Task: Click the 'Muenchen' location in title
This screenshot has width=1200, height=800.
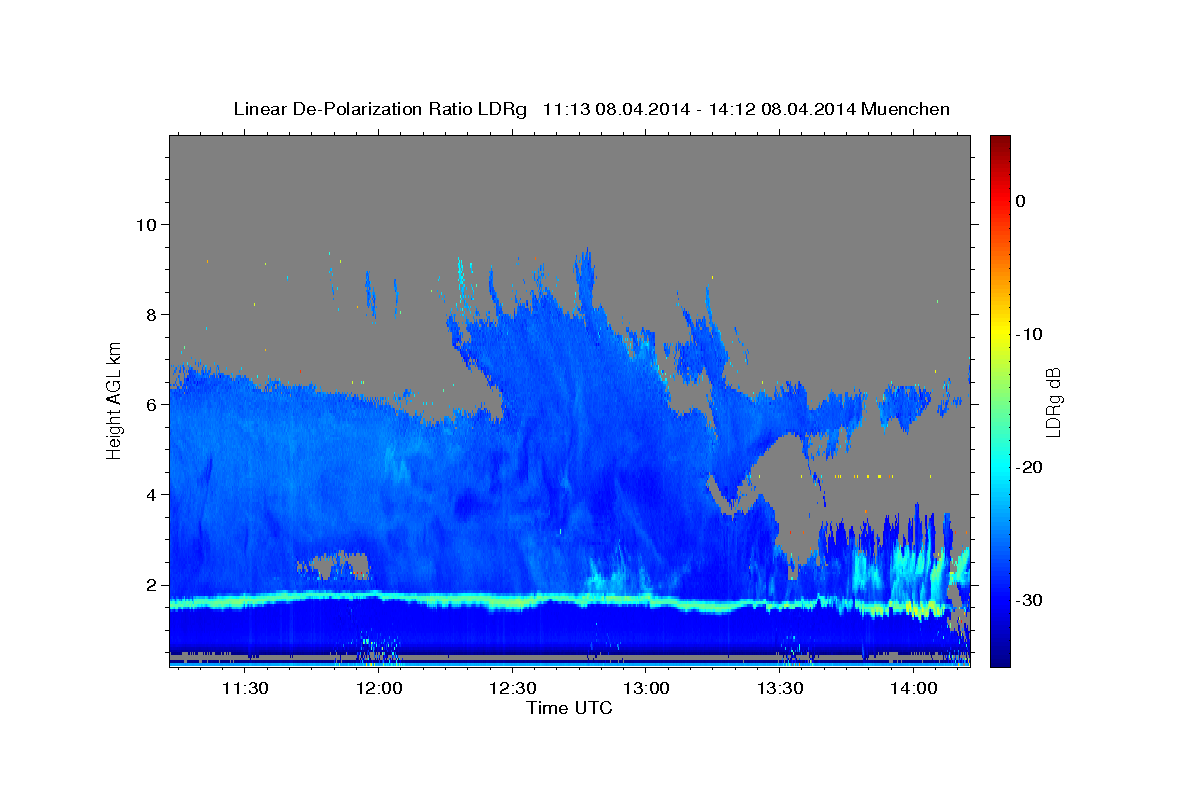Action: point(906,109)
